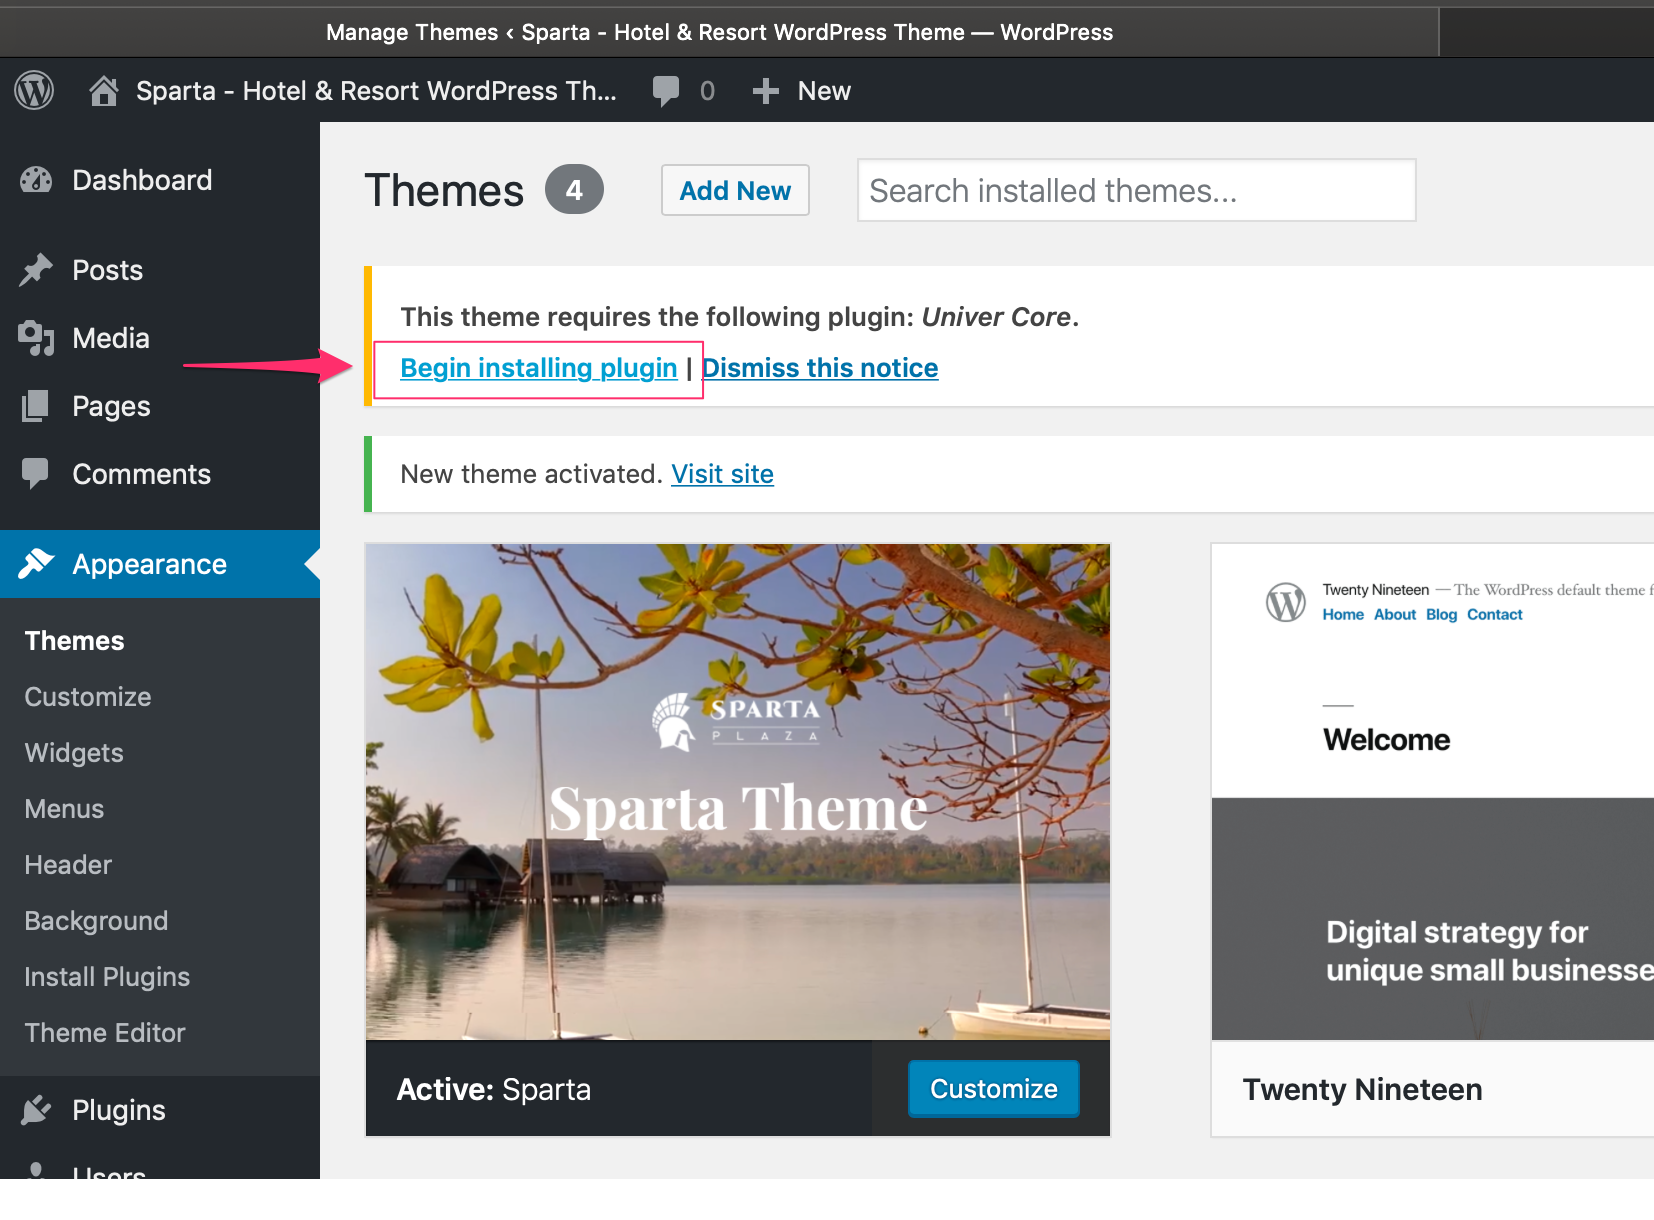Select the Twenty Nineteen theme thumbnail

click(1432, 792)
